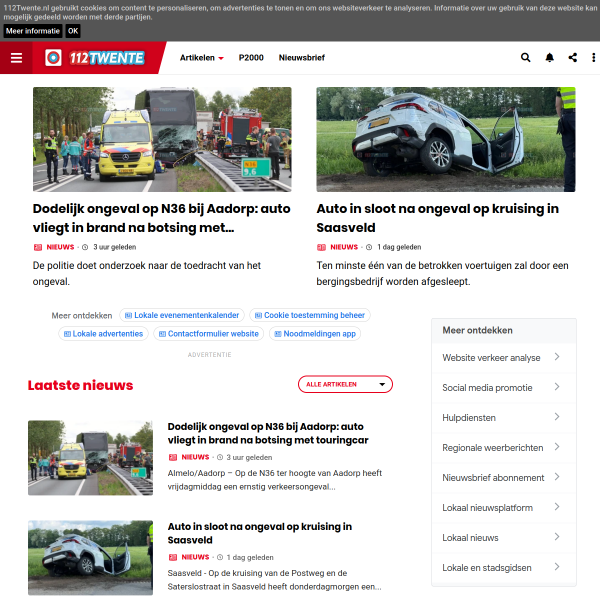Click the summary 'De politie doet onderzoek naar de toedracht'
Image resolution: width=600 pixels, height=600 pixels.
(x=147, y=274)
